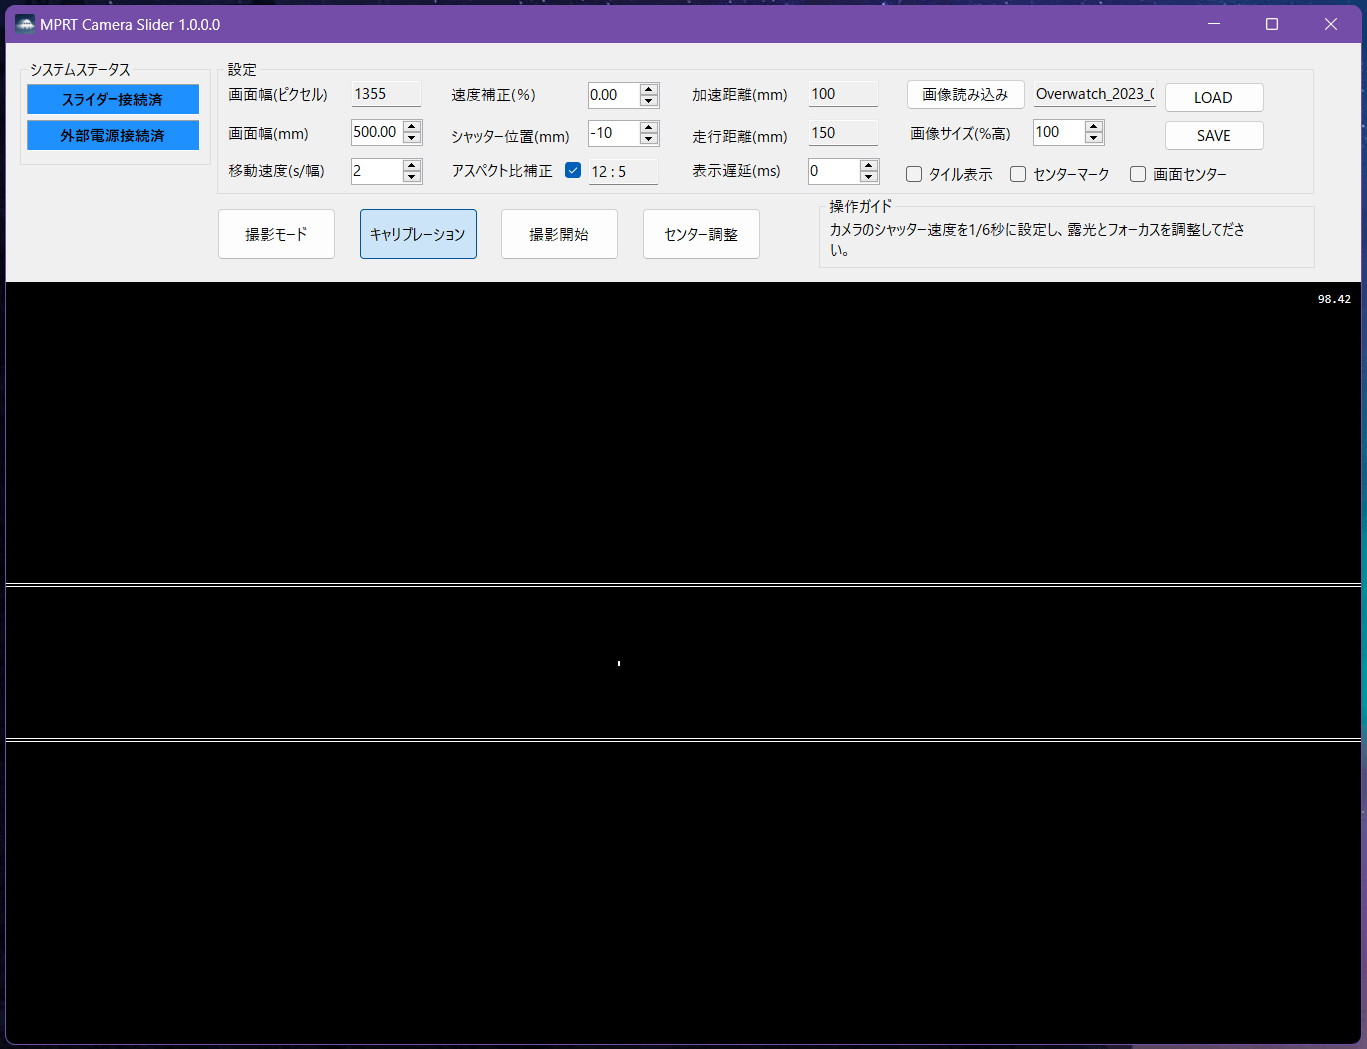Click the シャッター位置(mm) input field
This screenshot has height=1049, width=1367.
(x=613, y=133)
